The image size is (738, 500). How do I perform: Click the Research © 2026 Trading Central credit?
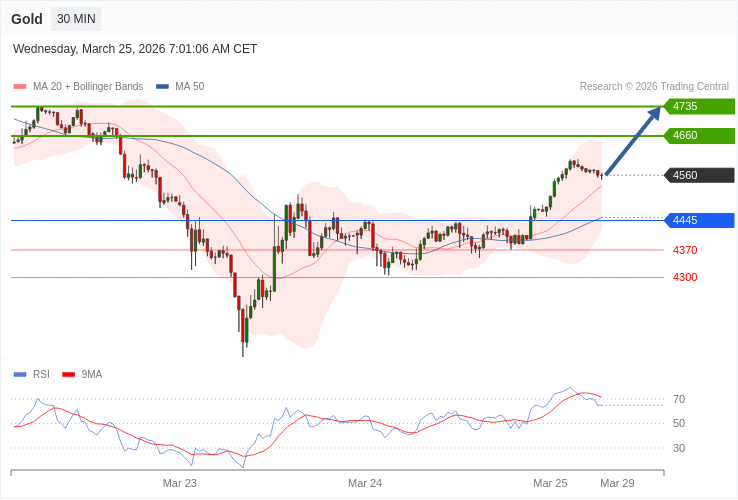pos(654,87)
